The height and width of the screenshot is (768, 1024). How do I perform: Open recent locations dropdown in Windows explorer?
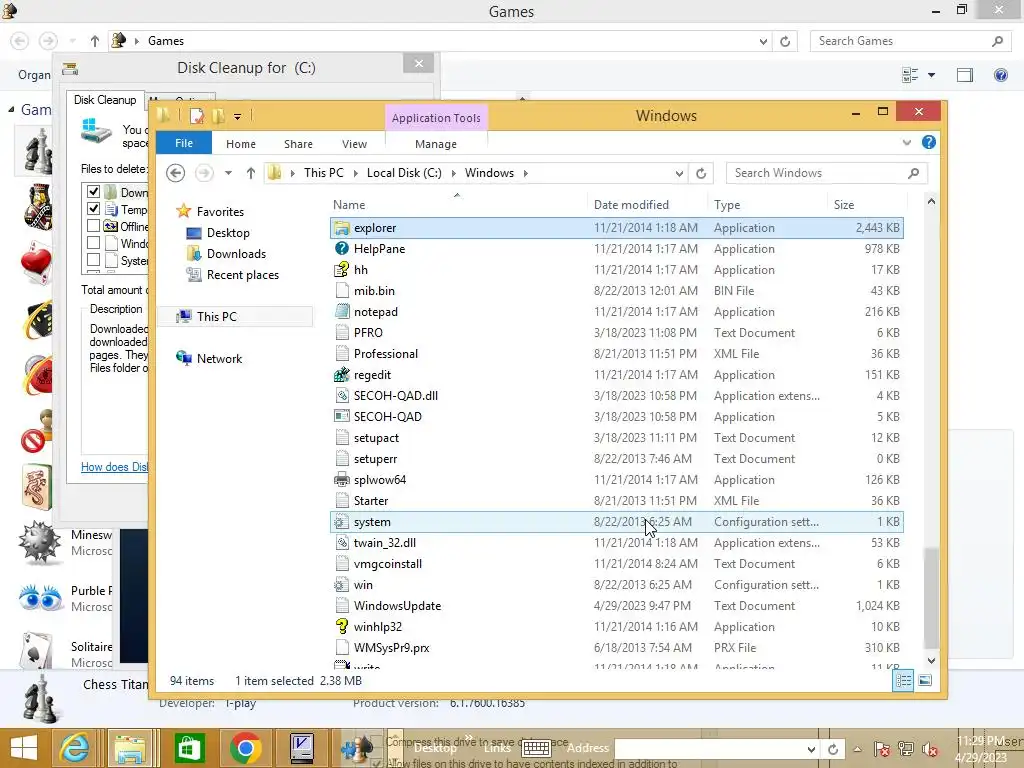tap(229, 173)
